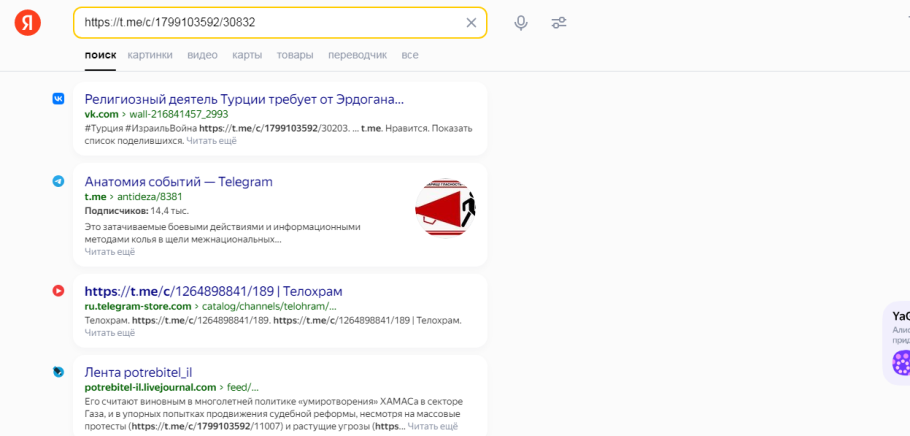Open the товары tab
910x436 pixels.
295,55
